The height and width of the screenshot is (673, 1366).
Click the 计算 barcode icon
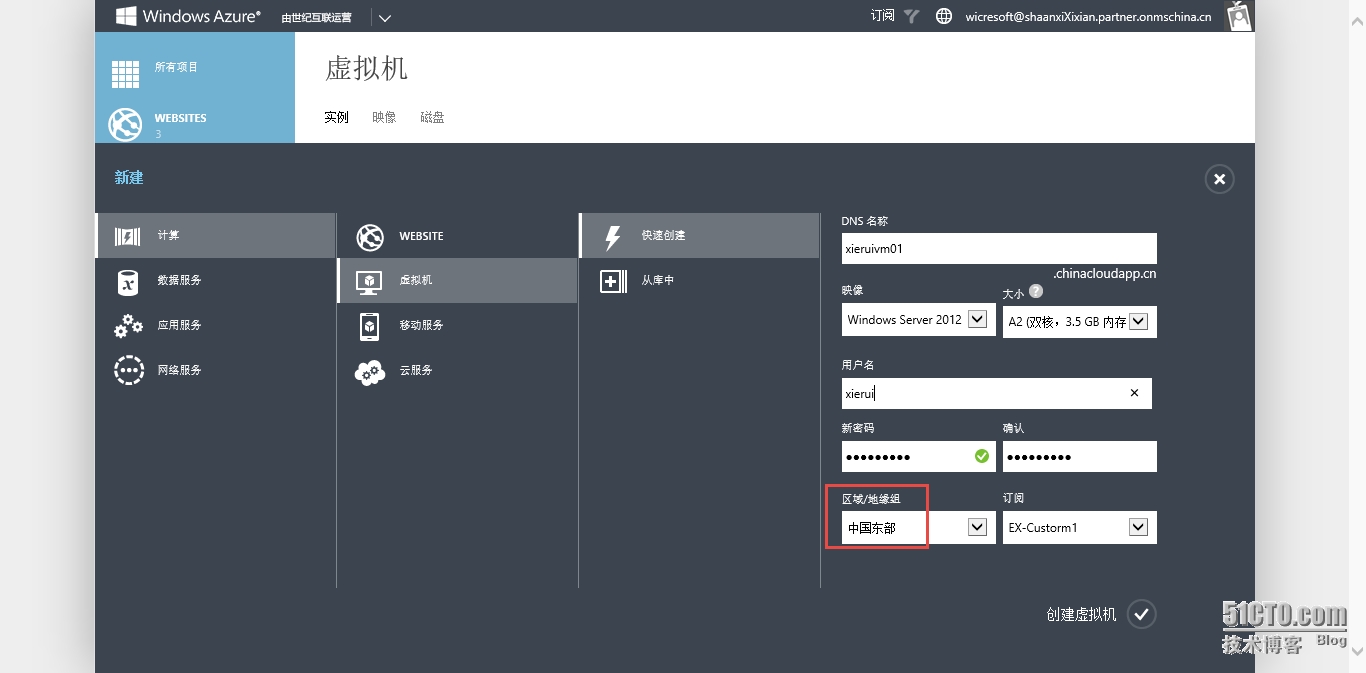(127, 236)
